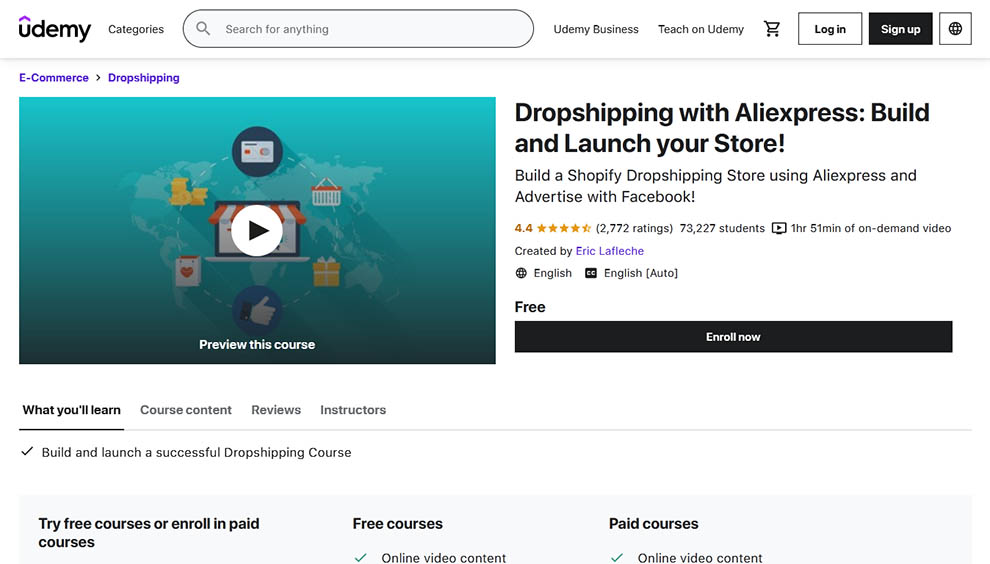Click the star rating icons

tap(564, 228)
